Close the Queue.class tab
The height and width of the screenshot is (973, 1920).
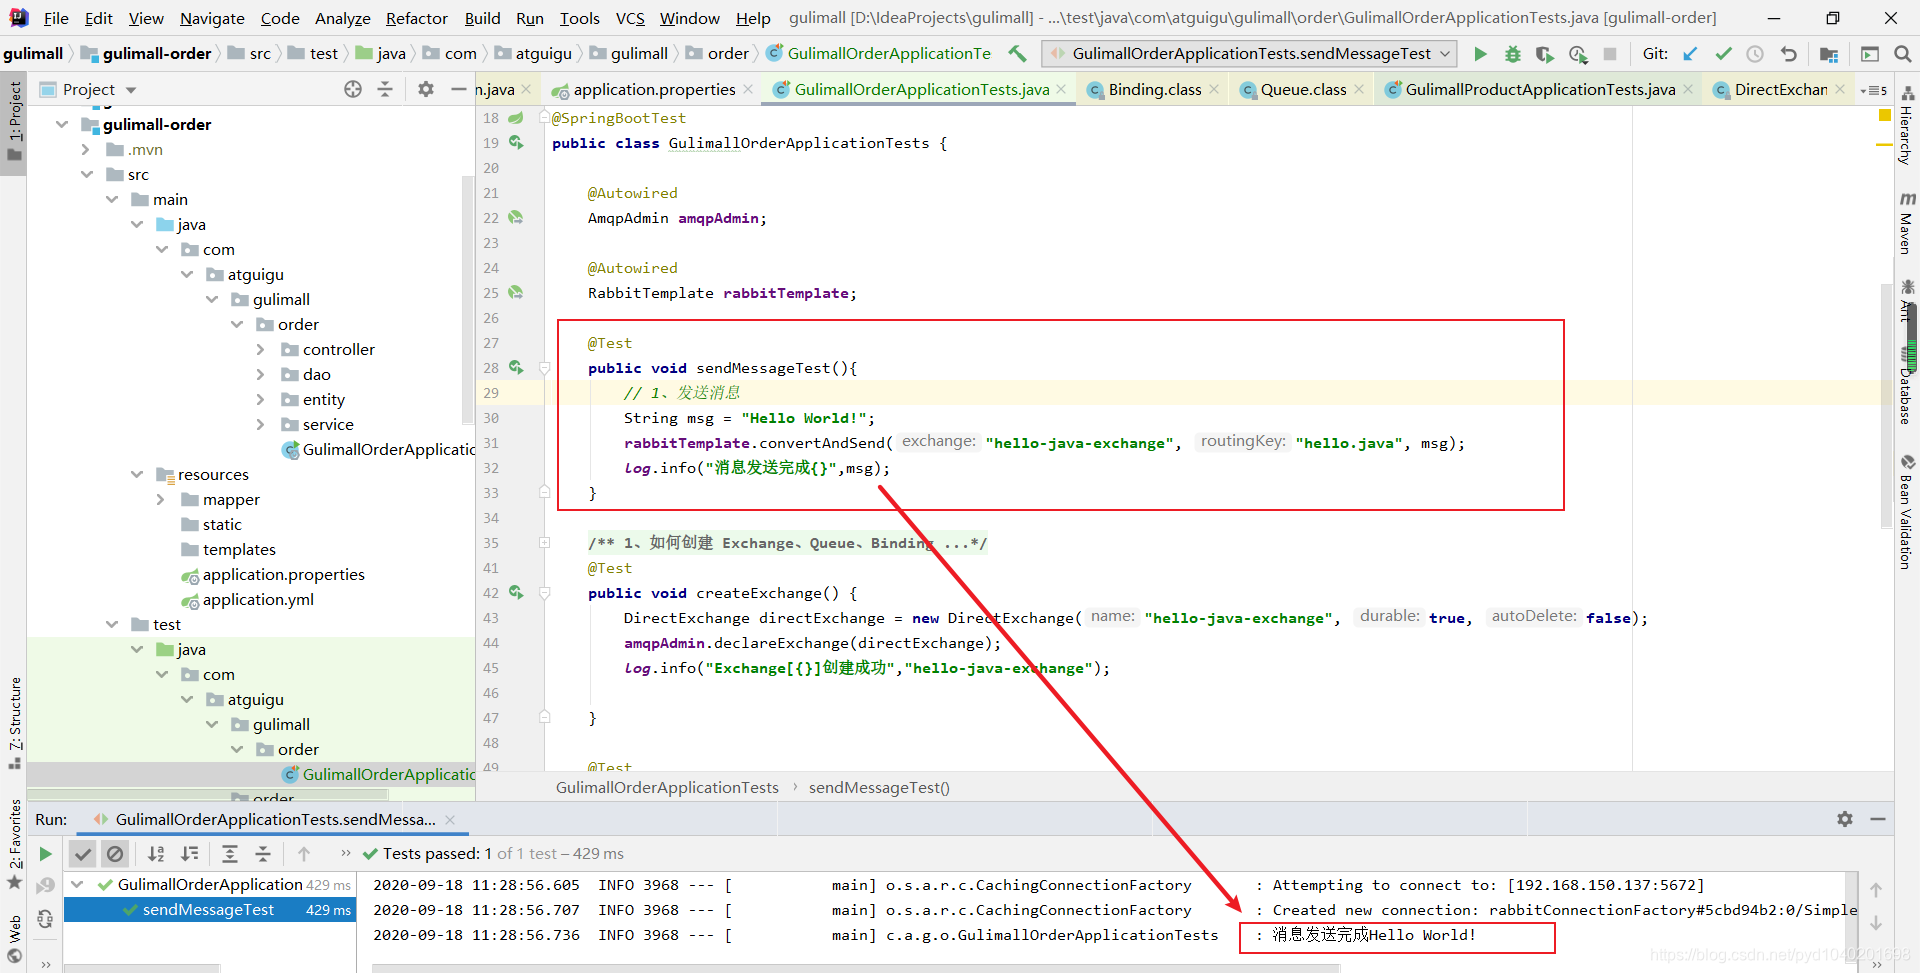1359,90
